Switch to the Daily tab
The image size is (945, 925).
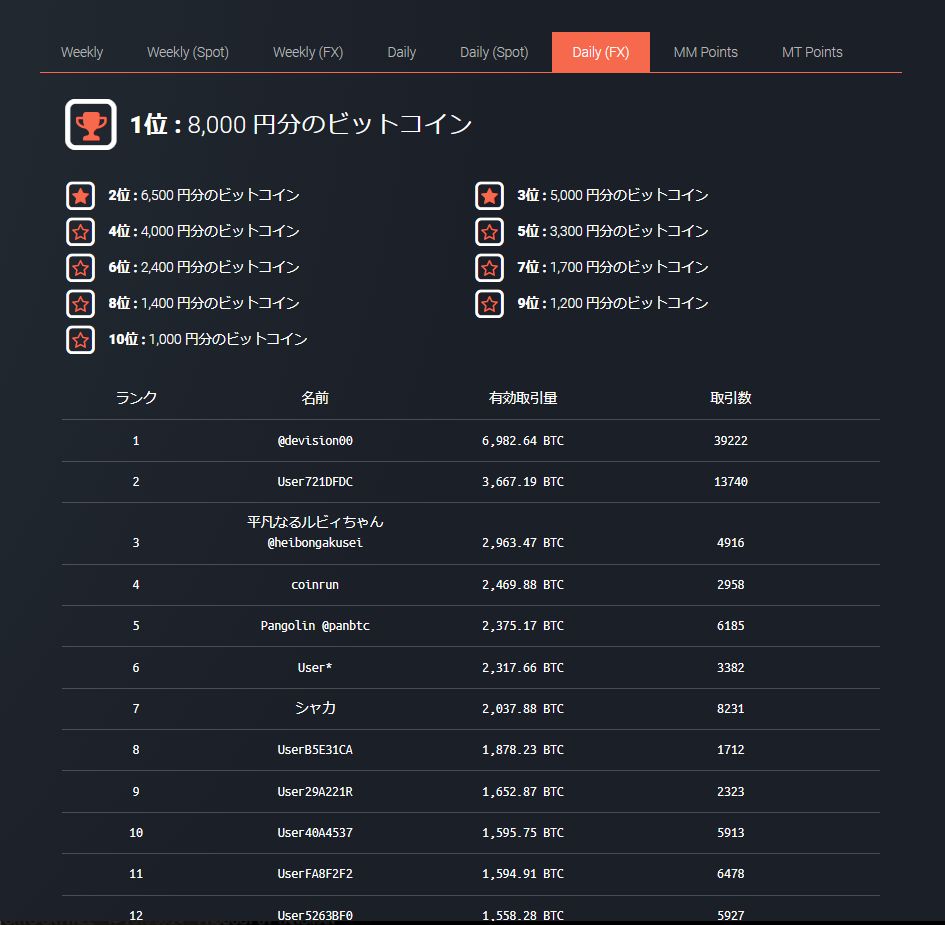pyautogui.click(x=401, y=52)
